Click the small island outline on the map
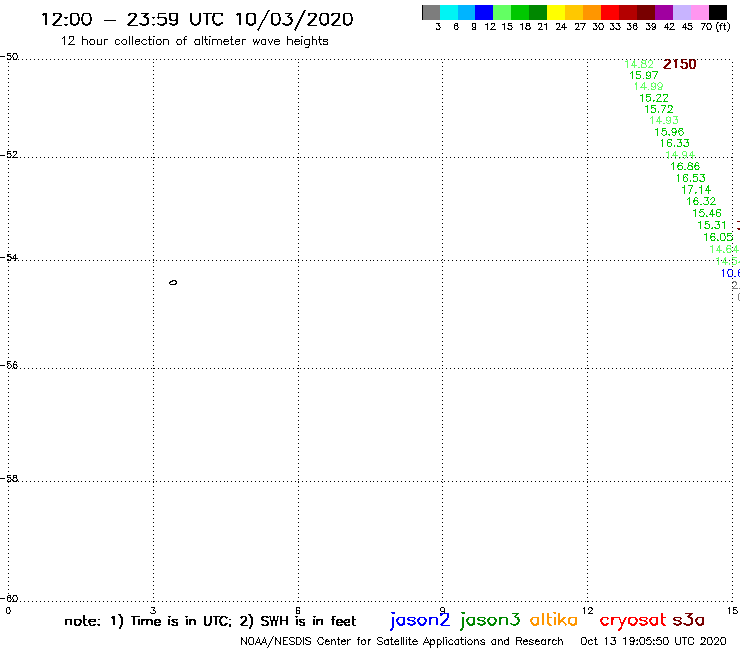 point(173,283)
